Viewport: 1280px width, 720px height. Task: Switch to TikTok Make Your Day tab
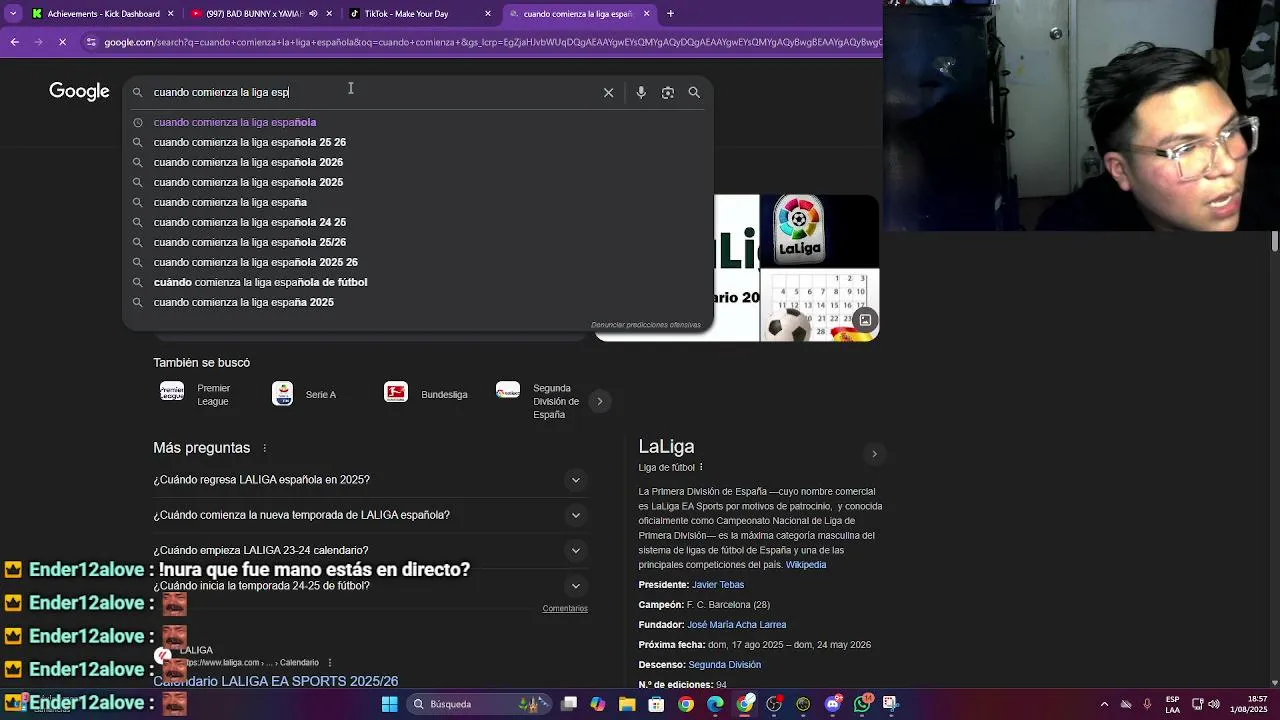click(420, 14)
